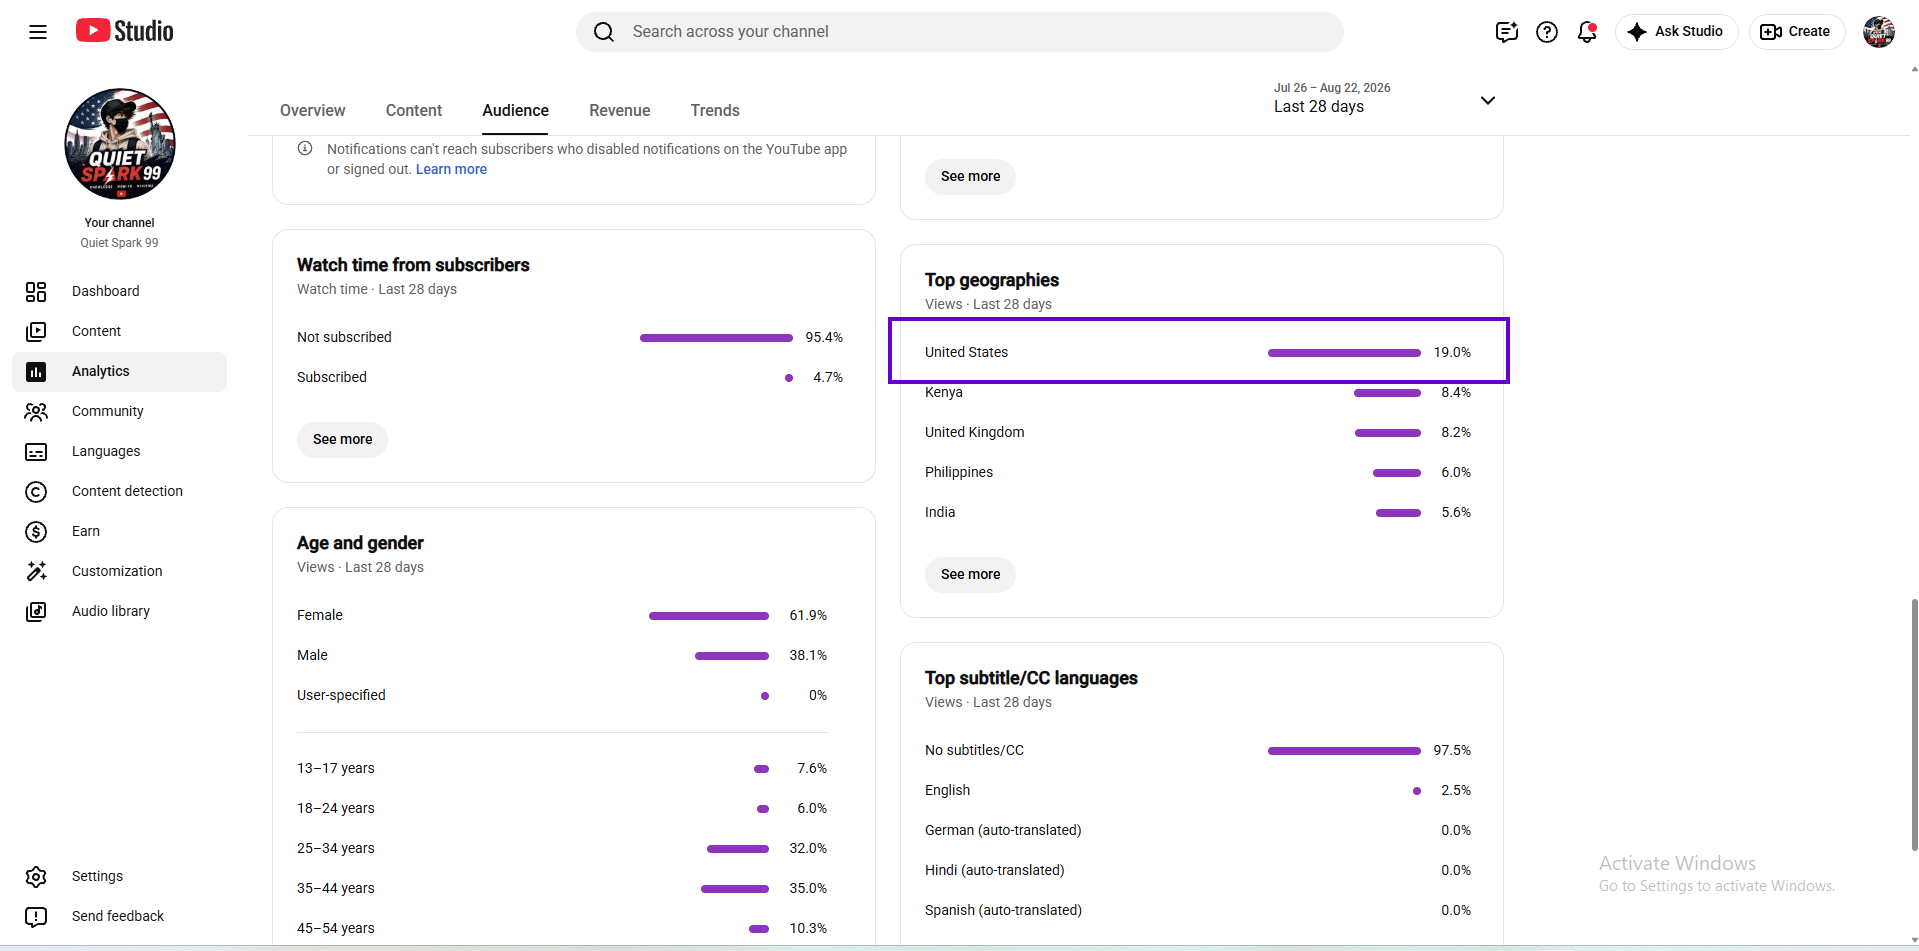This screenshot has width=1919, height=951.
Task: Click the Content sidebar icon
Action: [36, 331]
